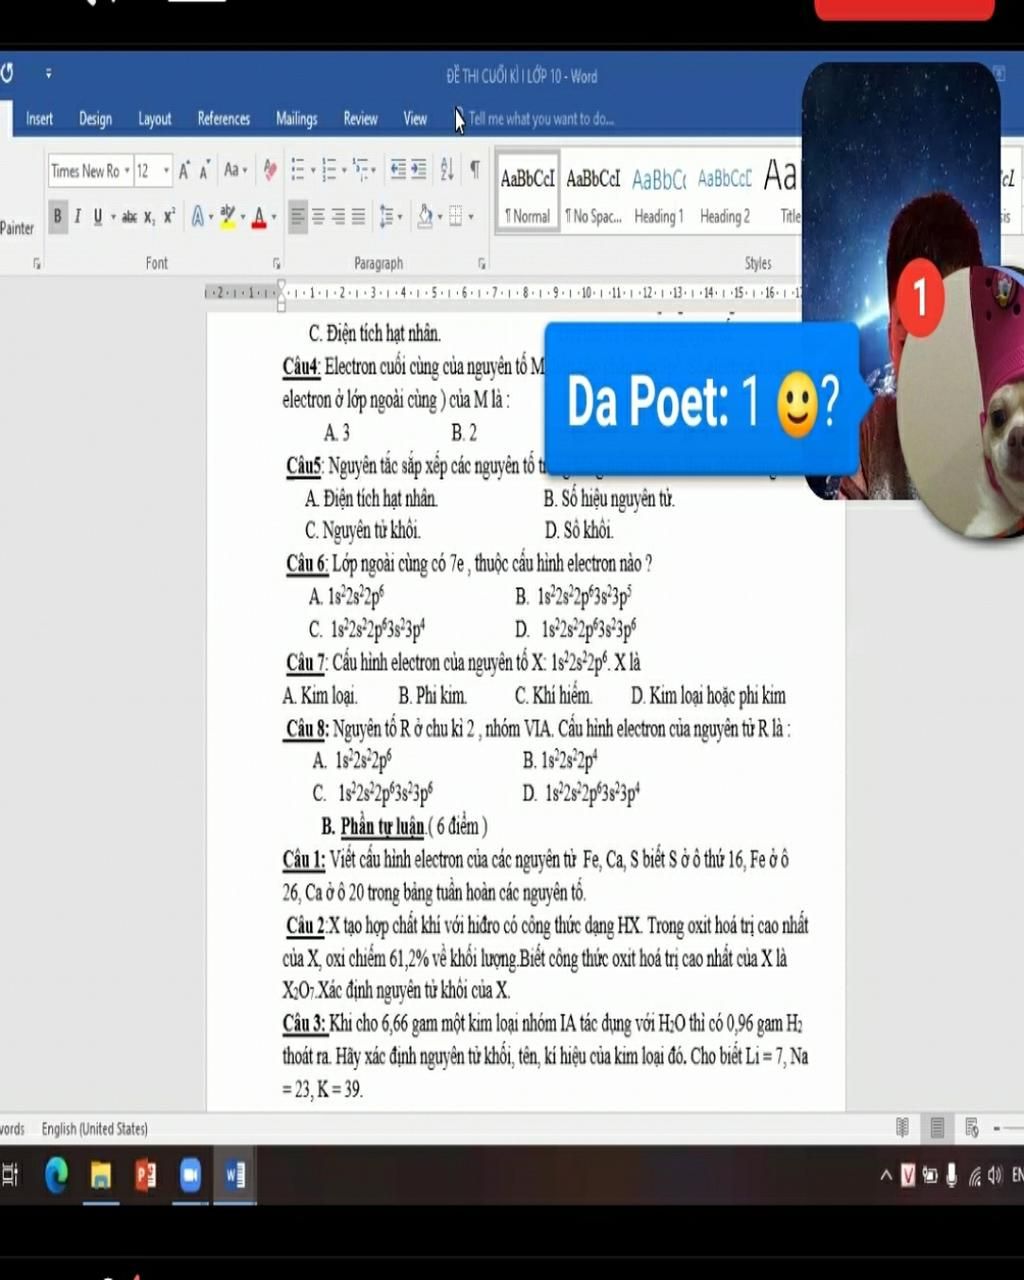
Task: Open the Design ribbon tab
Action: click(96, 119)
